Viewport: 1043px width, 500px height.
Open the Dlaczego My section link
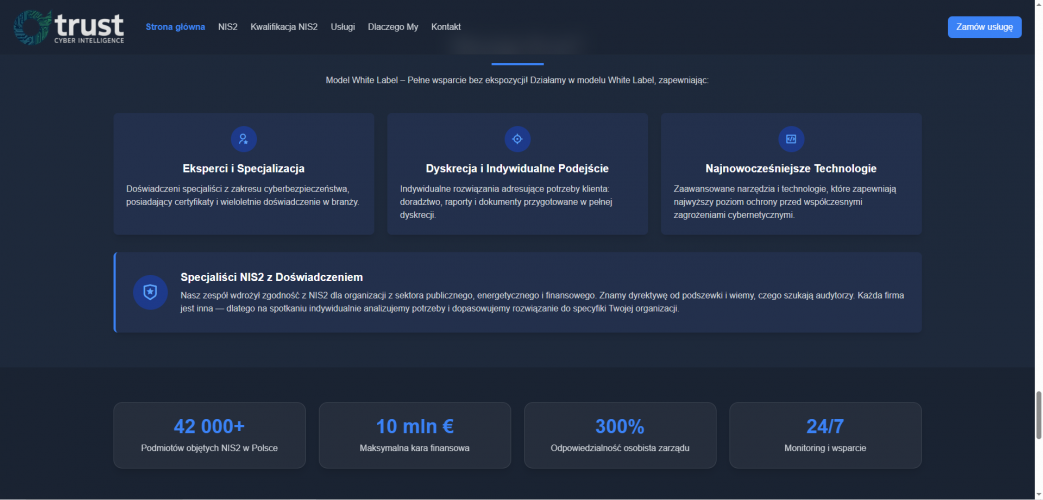tap(393, 27)
